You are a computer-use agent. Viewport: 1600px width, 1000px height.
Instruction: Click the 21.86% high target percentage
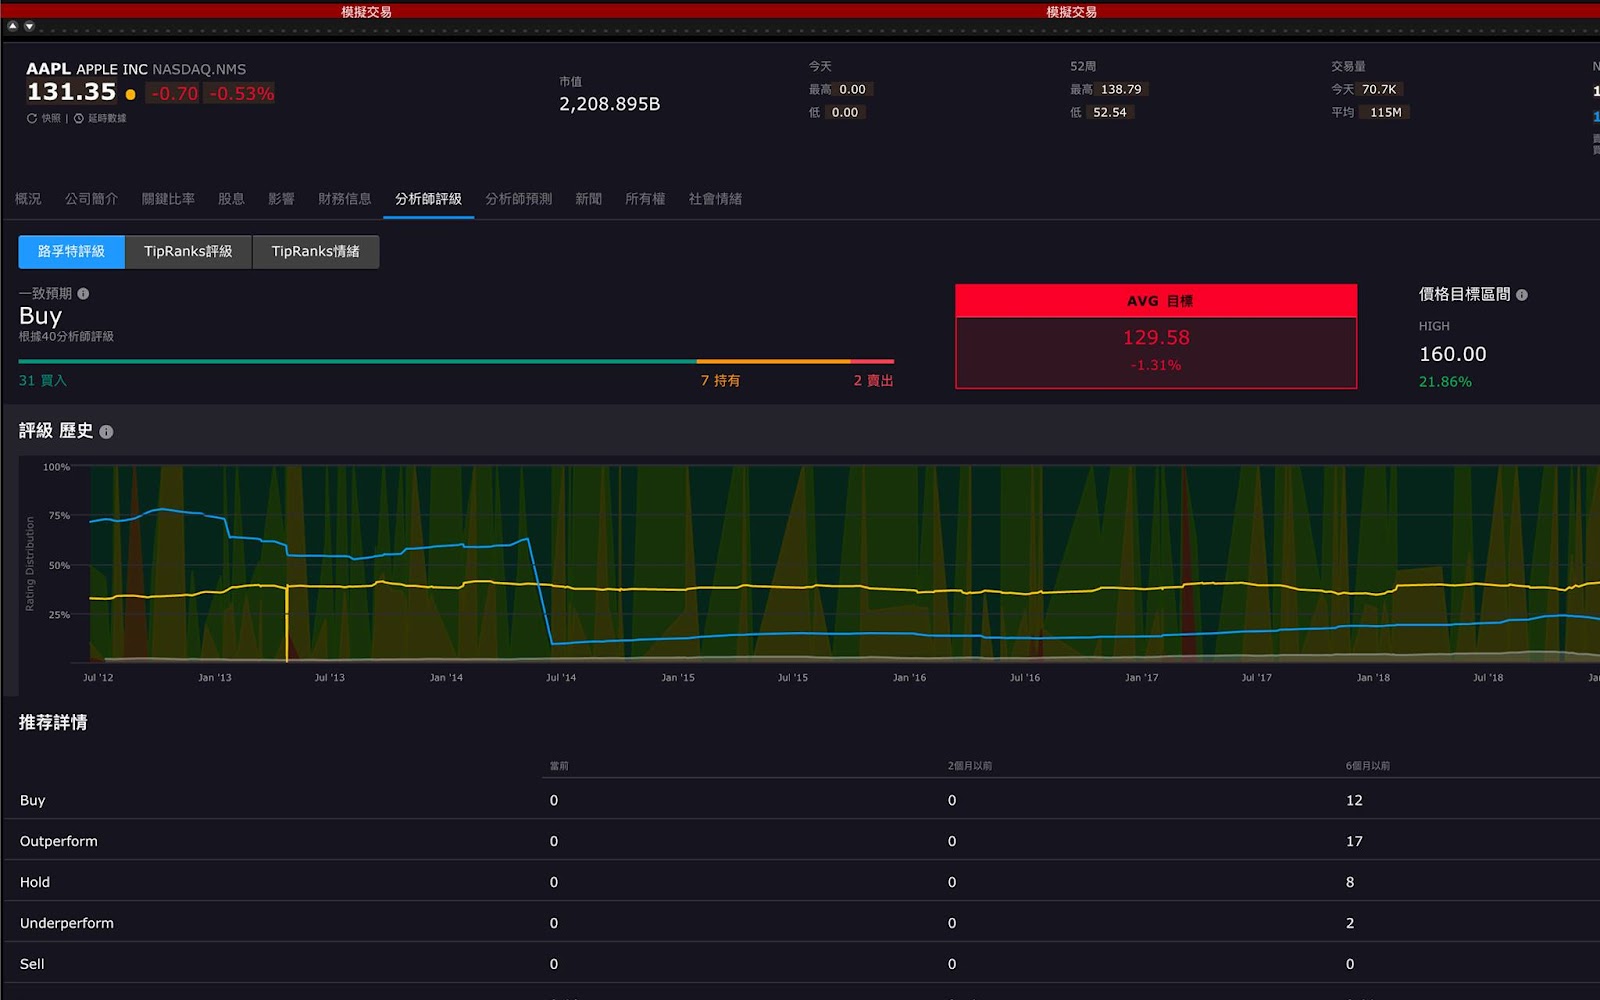1445,382
